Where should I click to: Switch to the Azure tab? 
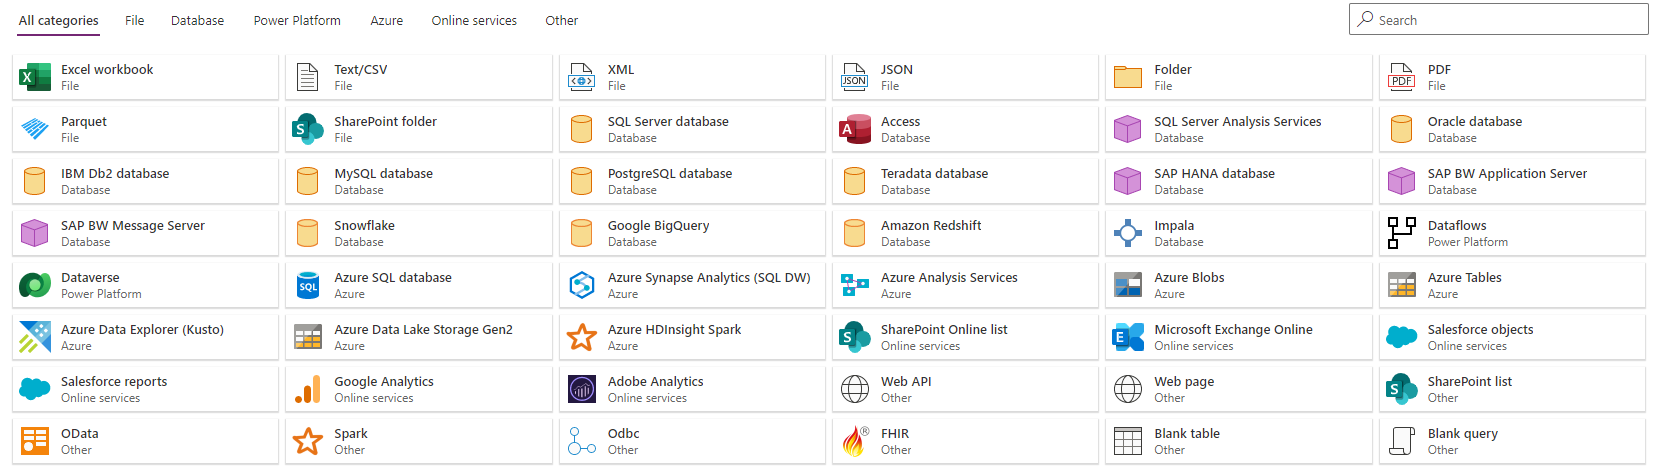[x=386, y=20]
